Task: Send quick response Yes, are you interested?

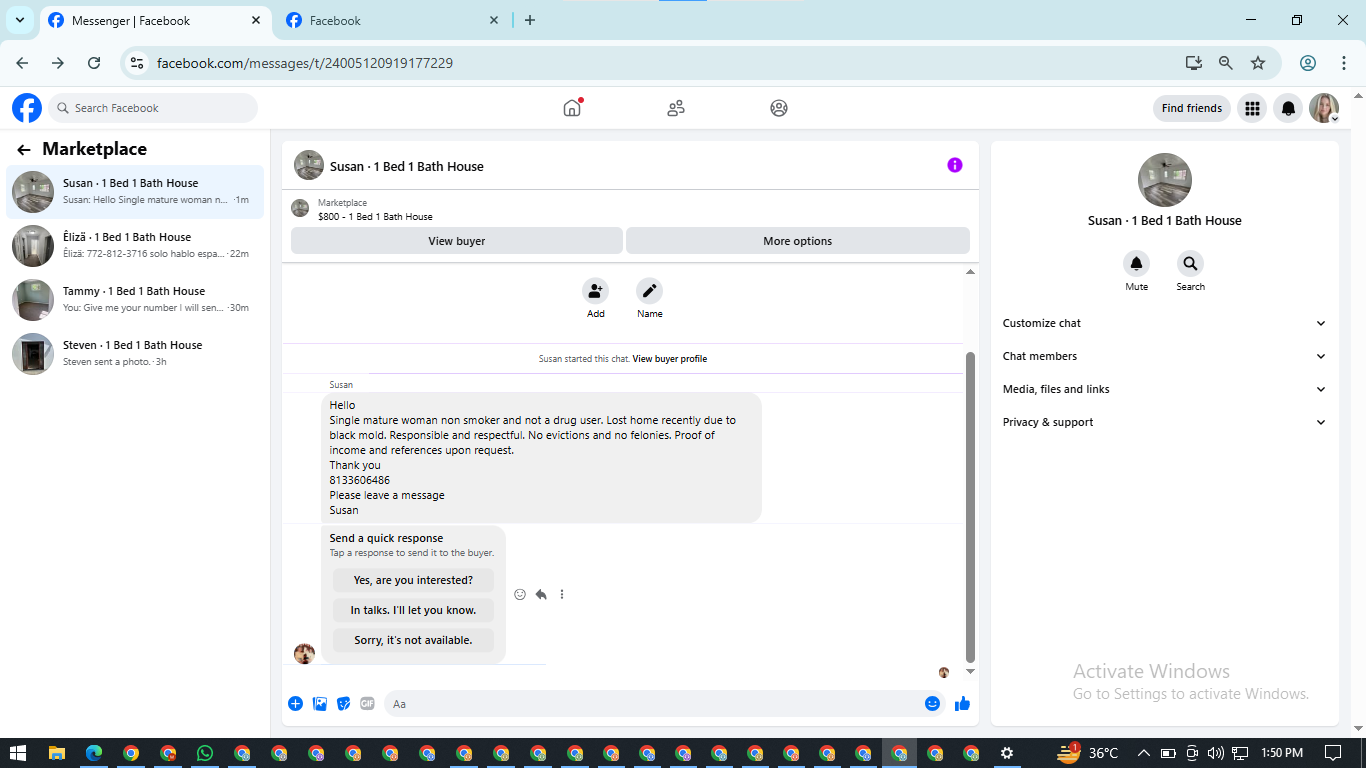Action: tap(413, 580)
